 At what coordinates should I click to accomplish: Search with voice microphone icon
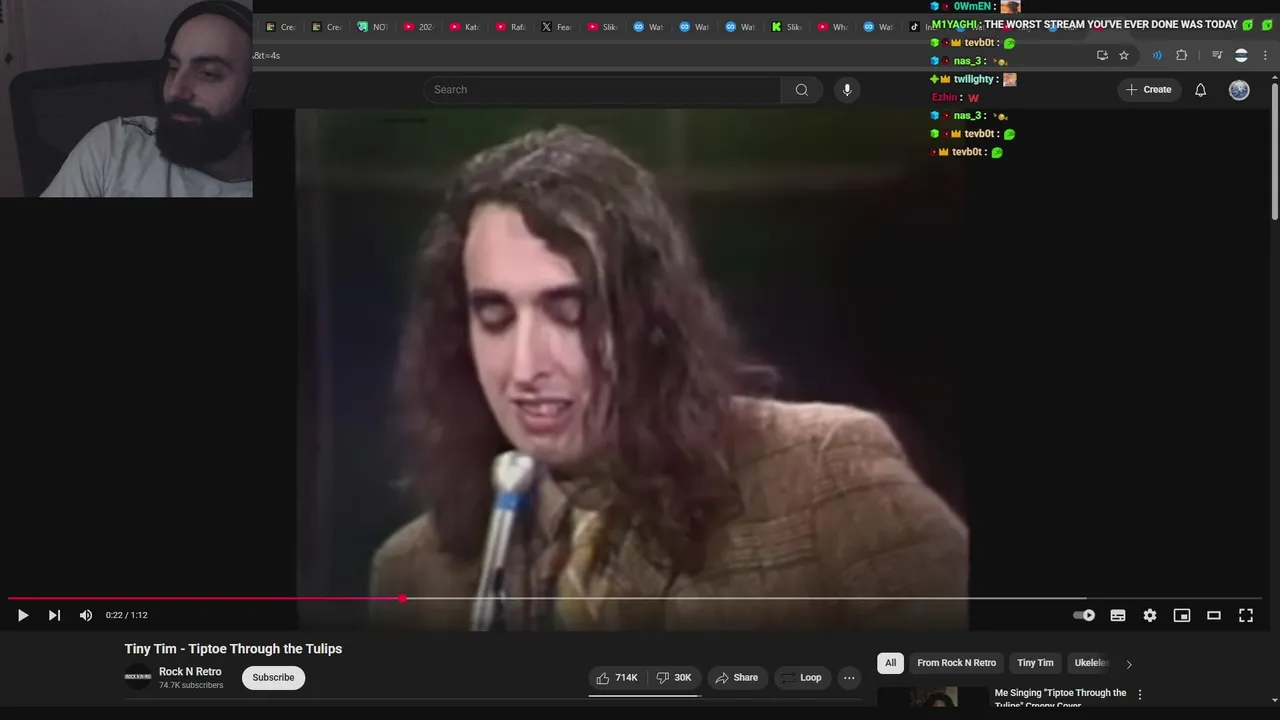coord(847,90)
